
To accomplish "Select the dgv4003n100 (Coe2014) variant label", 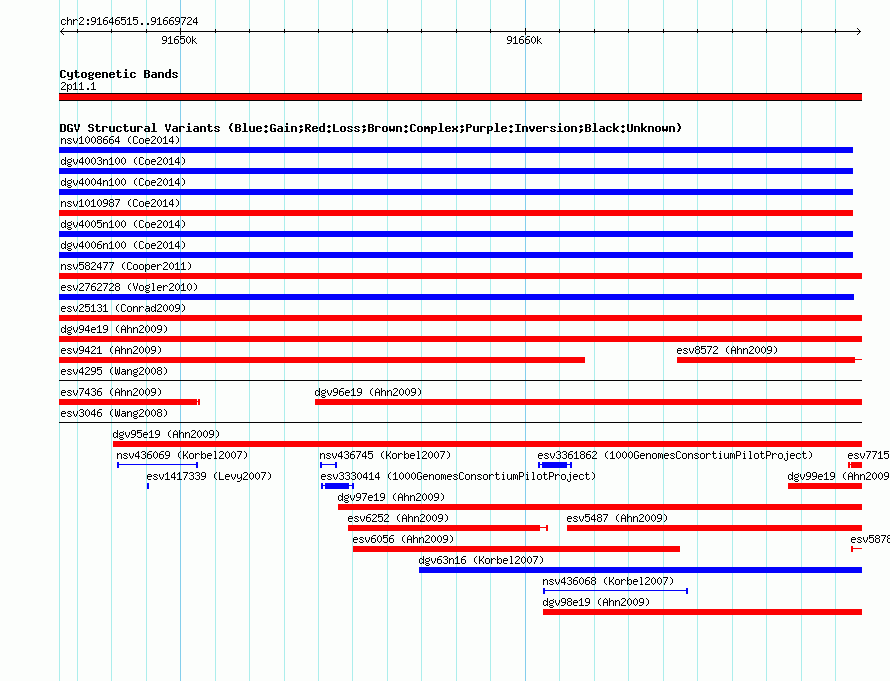I will coord(123,161).
